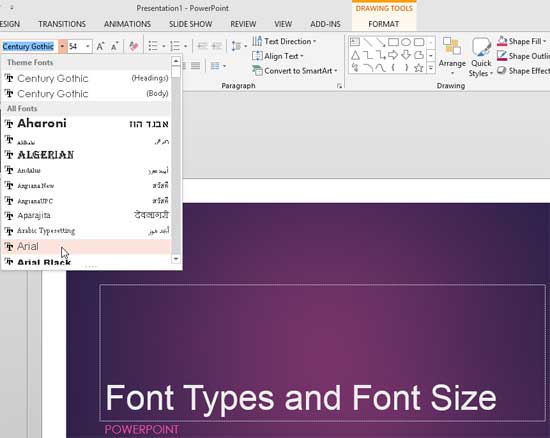Open the Align Text dropdown
Screen dimensions: 550x438
(x=277, y=56)
